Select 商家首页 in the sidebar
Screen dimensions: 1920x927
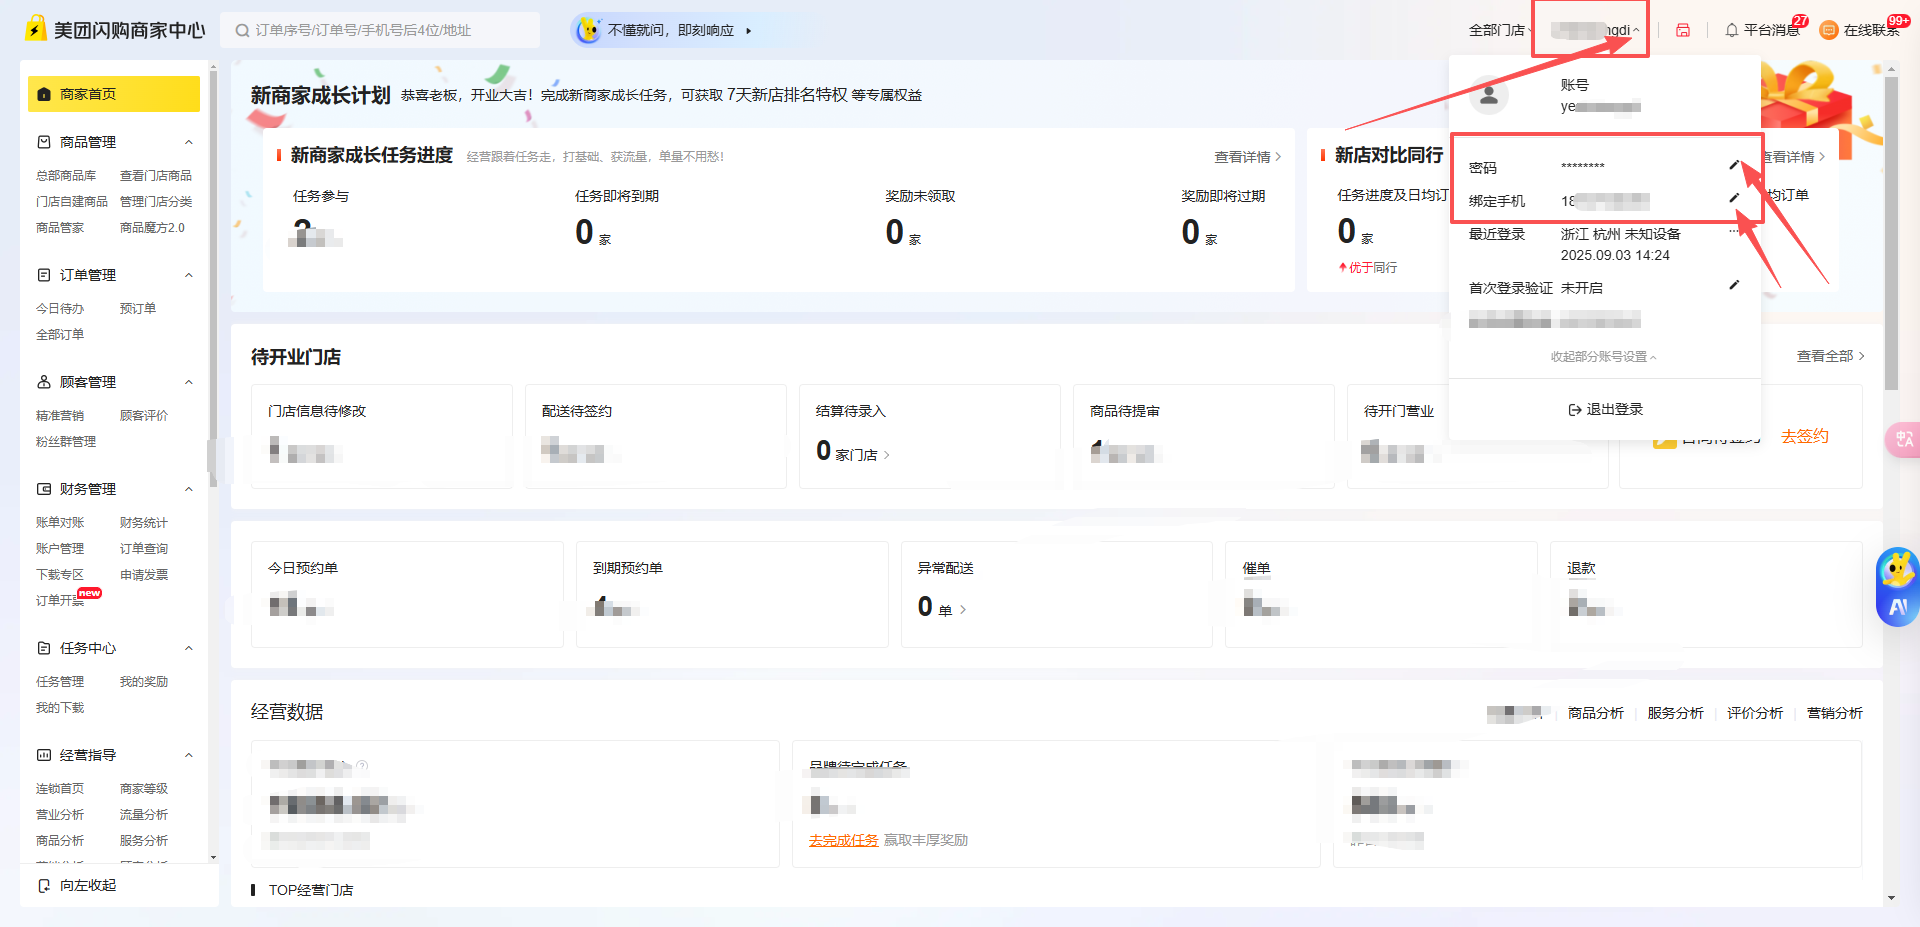(x=113, y=94)
